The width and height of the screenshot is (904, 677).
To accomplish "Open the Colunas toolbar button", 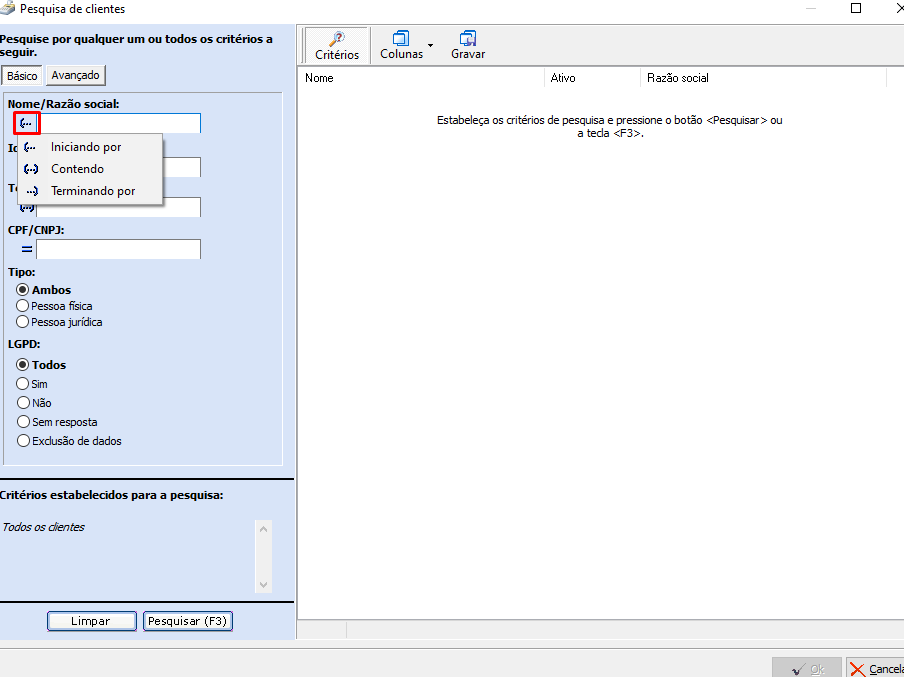I will tap(401, 46).
